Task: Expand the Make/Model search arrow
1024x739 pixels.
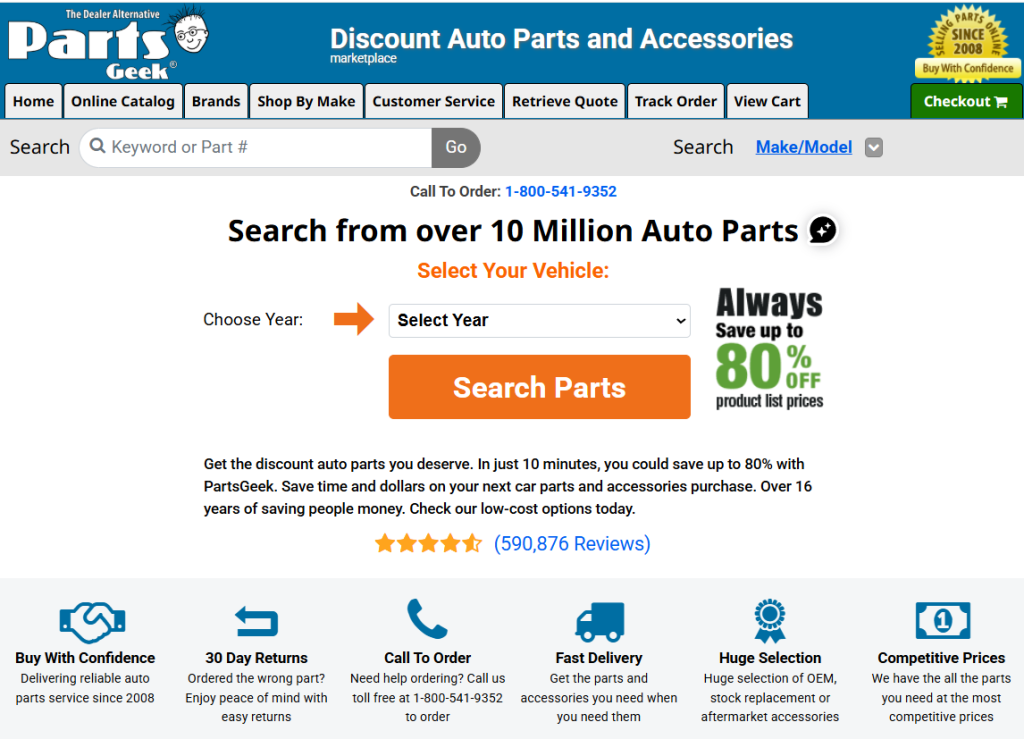Action: pos(874,148)
